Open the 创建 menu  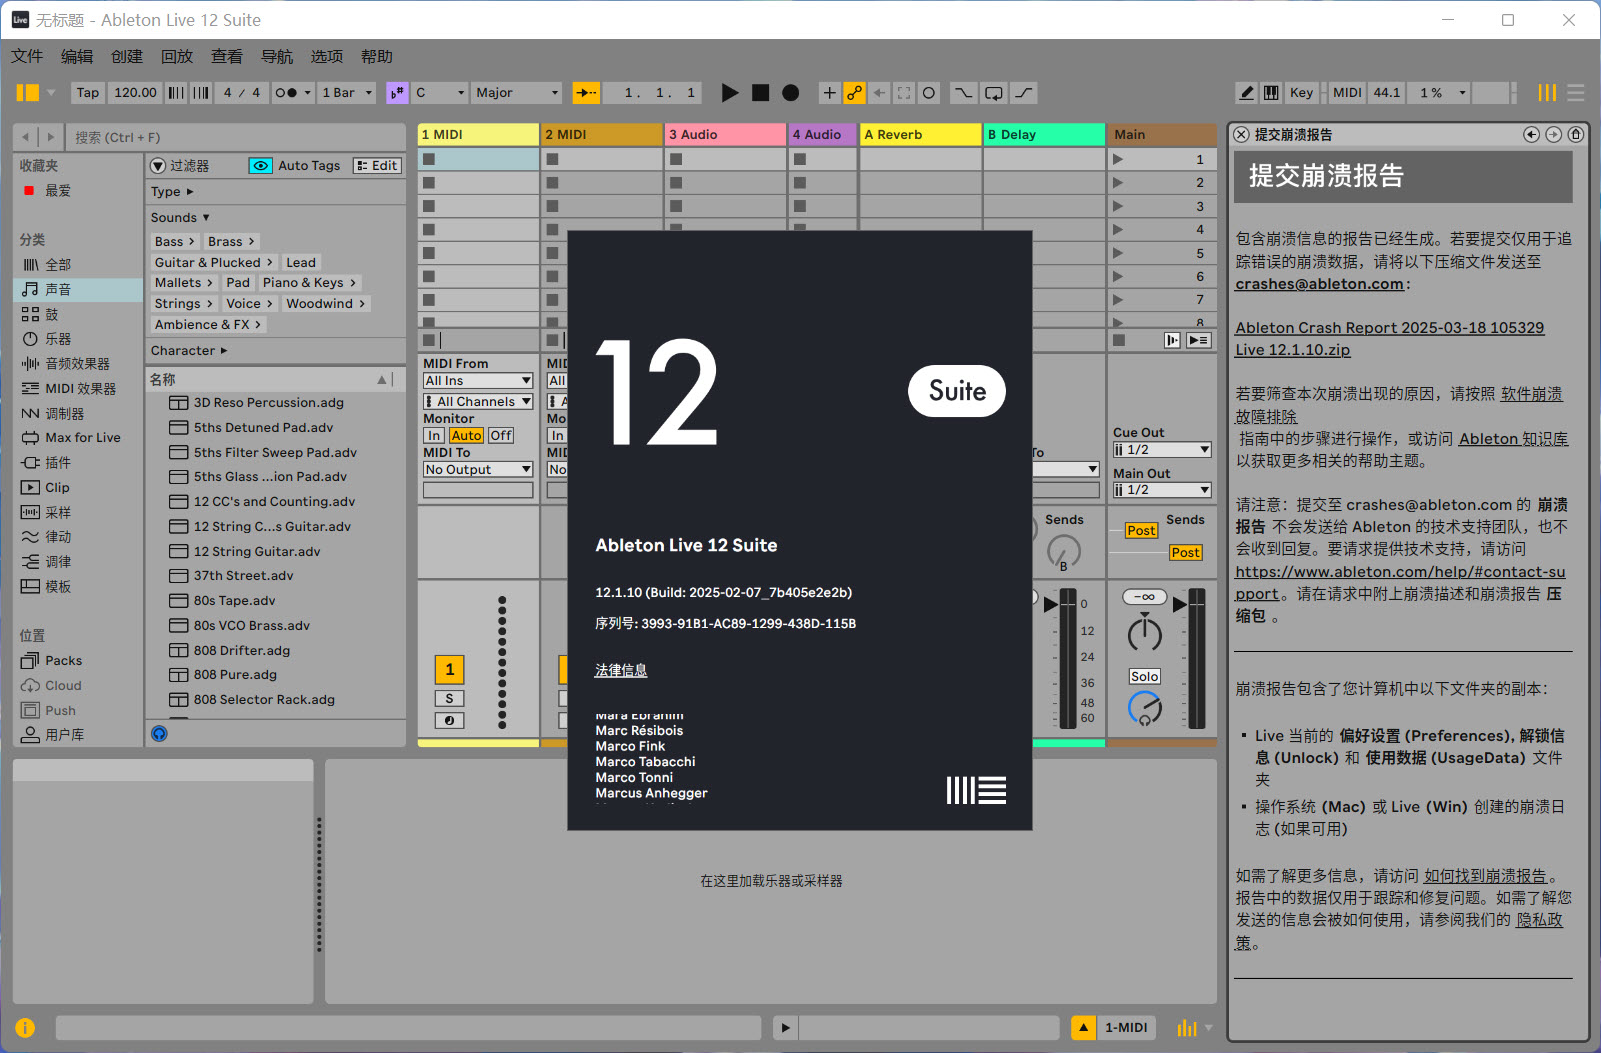click(x=127, y=57)
